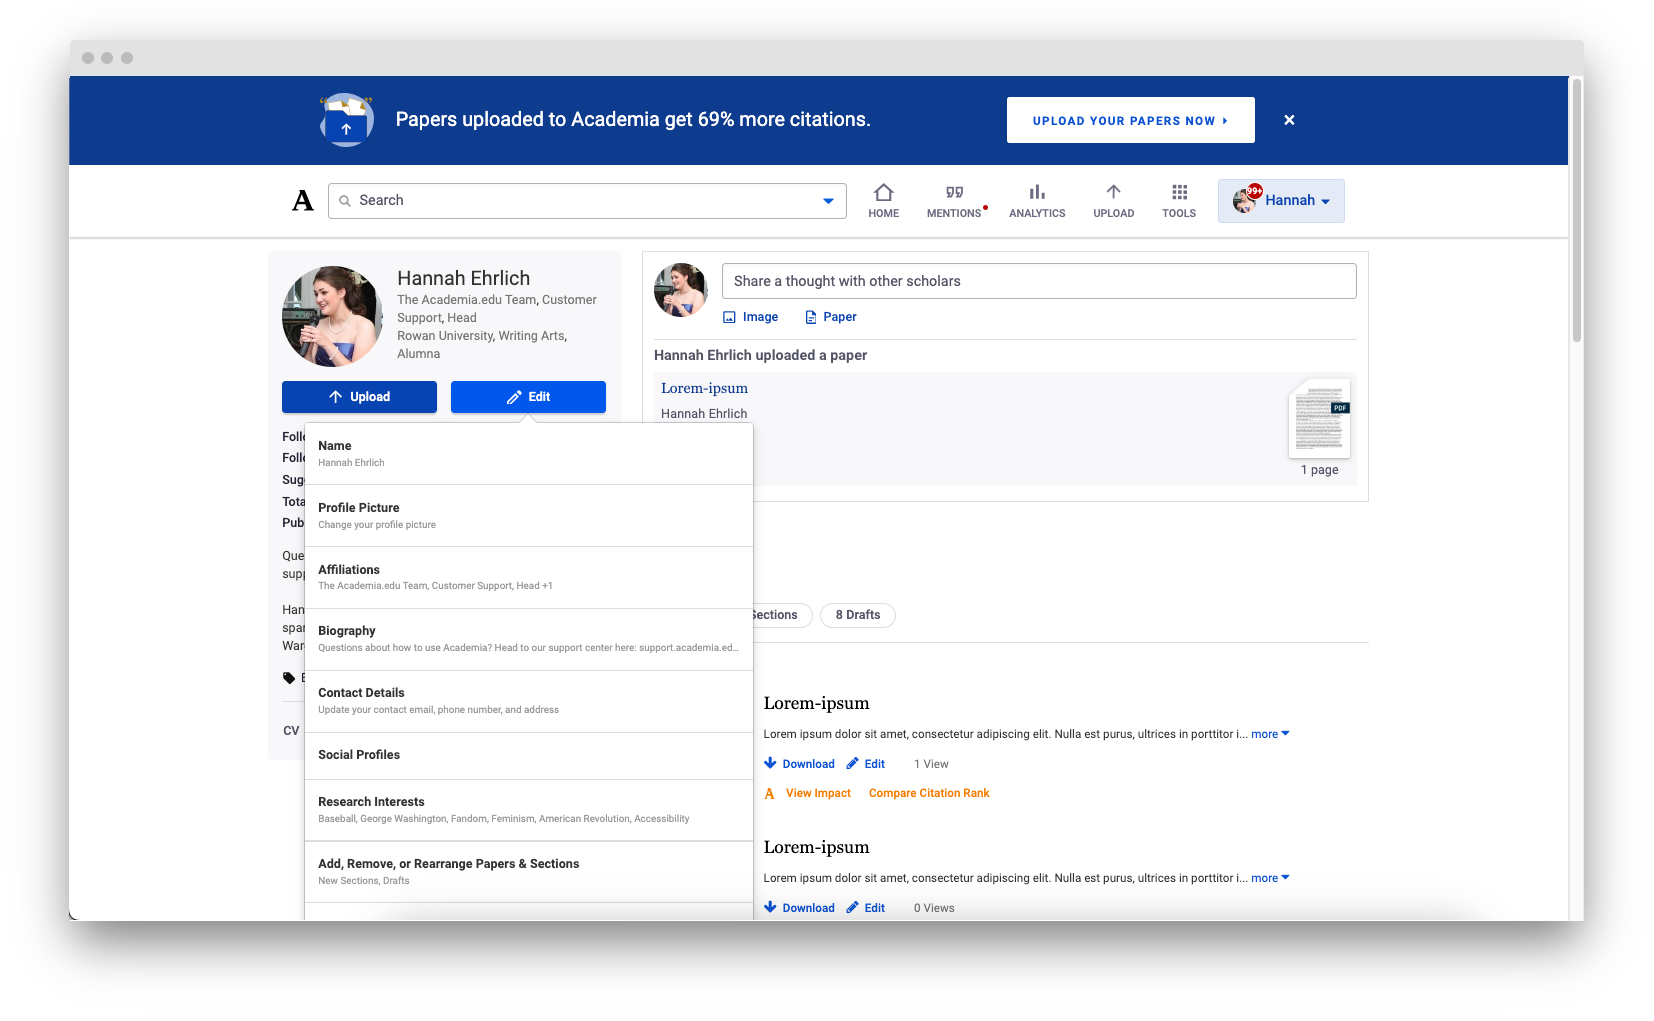Open Add, Remove, or Rearrange Papers & Sections
The width and height of the screenshot is (1654, 1021).
click(529, 873)
